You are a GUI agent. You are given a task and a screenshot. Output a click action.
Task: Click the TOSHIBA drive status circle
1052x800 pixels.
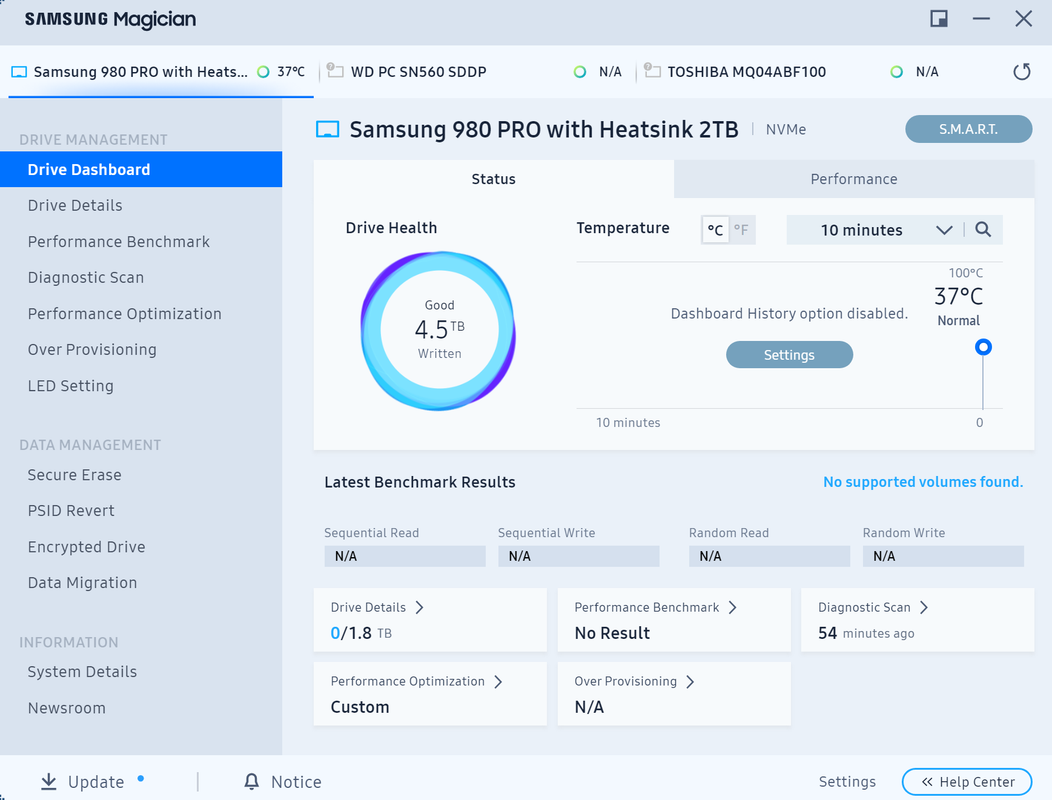(896, 72)
